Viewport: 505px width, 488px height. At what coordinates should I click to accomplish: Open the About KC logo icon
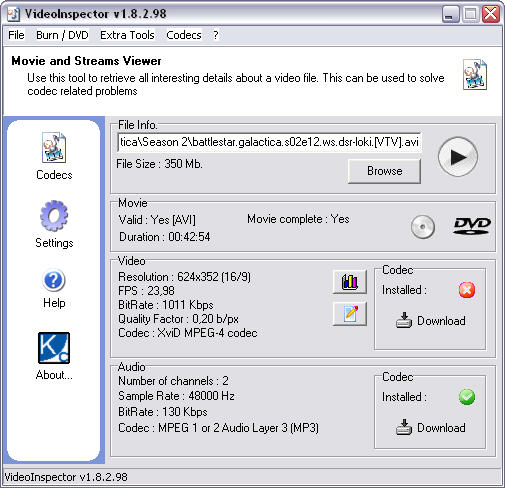point(54,348)
